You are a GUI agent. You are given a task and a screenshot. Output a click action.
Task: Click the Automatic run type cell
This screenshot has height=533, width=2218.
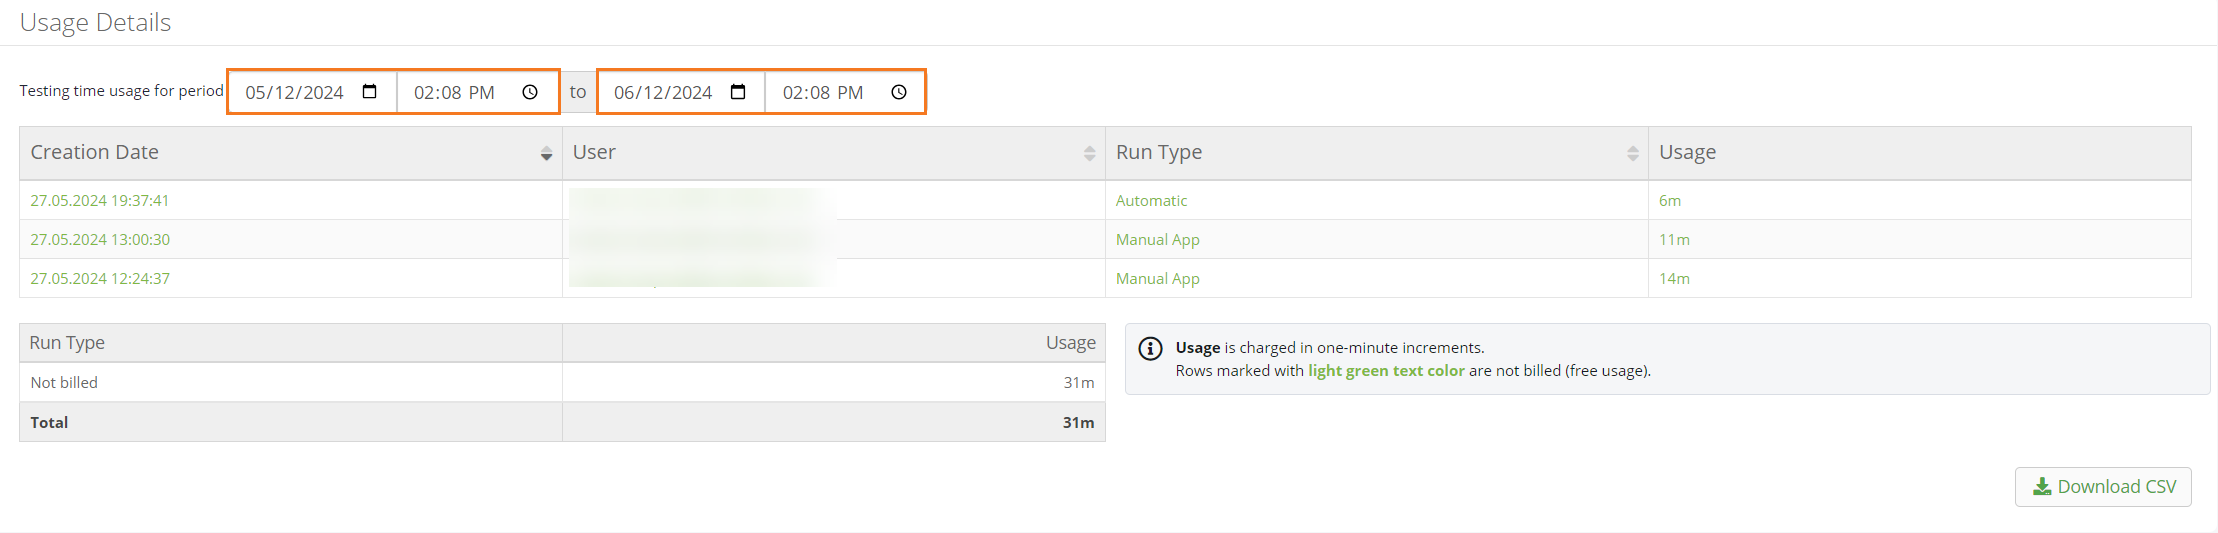[1151, 200]
